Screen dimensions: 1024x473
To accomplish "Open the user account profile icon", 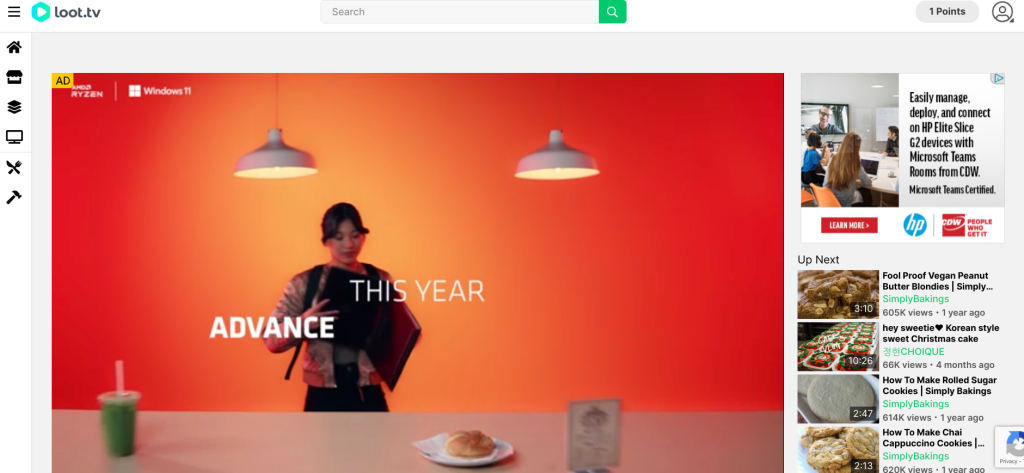I will tap(1002, 12).
